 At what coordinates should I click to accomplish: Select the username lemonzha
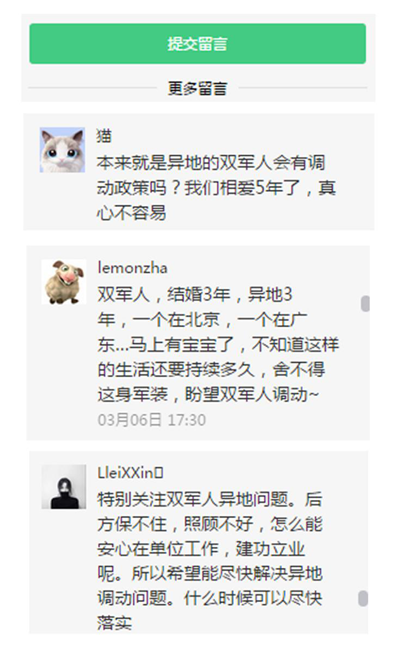[132, 268]
